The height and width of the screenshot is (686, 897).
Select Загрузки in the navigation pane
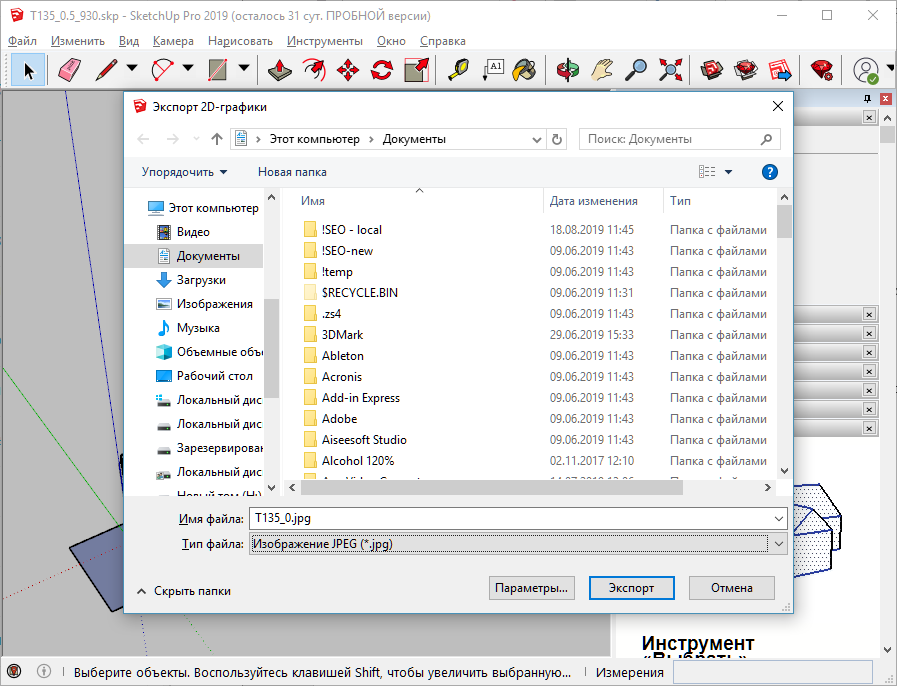point(200,280)
